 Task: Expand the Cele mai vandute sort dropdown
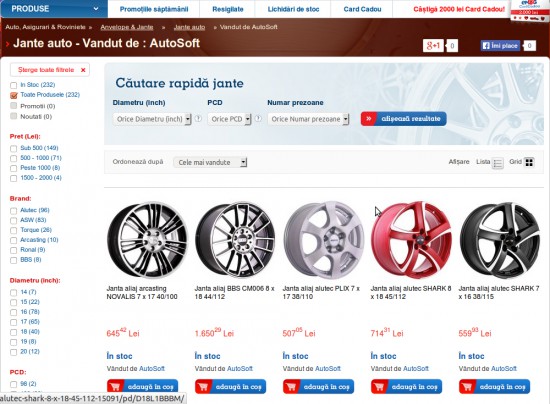210,162
